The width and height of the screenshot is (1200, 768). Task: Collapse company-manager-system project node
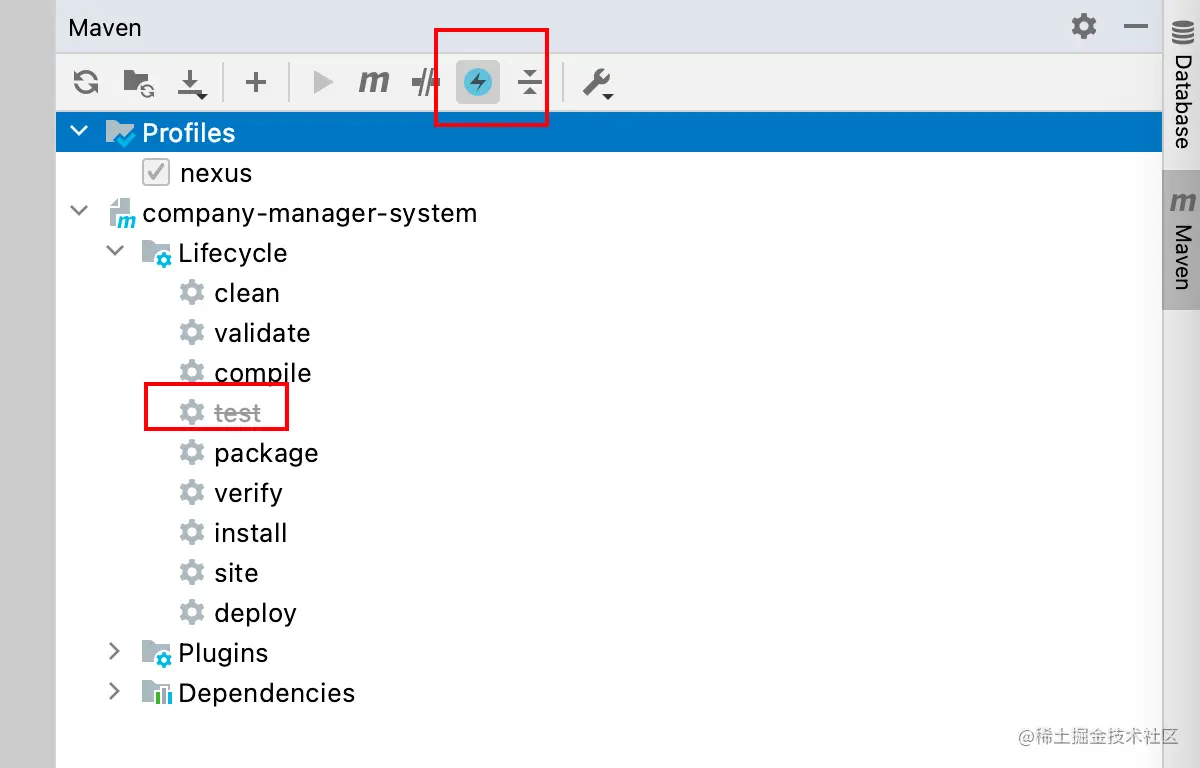79,212
